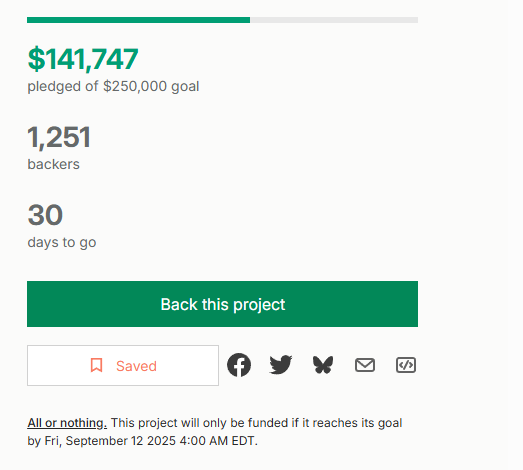Click Back this project button
Screen dimensions: 523x470
pyautogui.click(x=222, y=304)
